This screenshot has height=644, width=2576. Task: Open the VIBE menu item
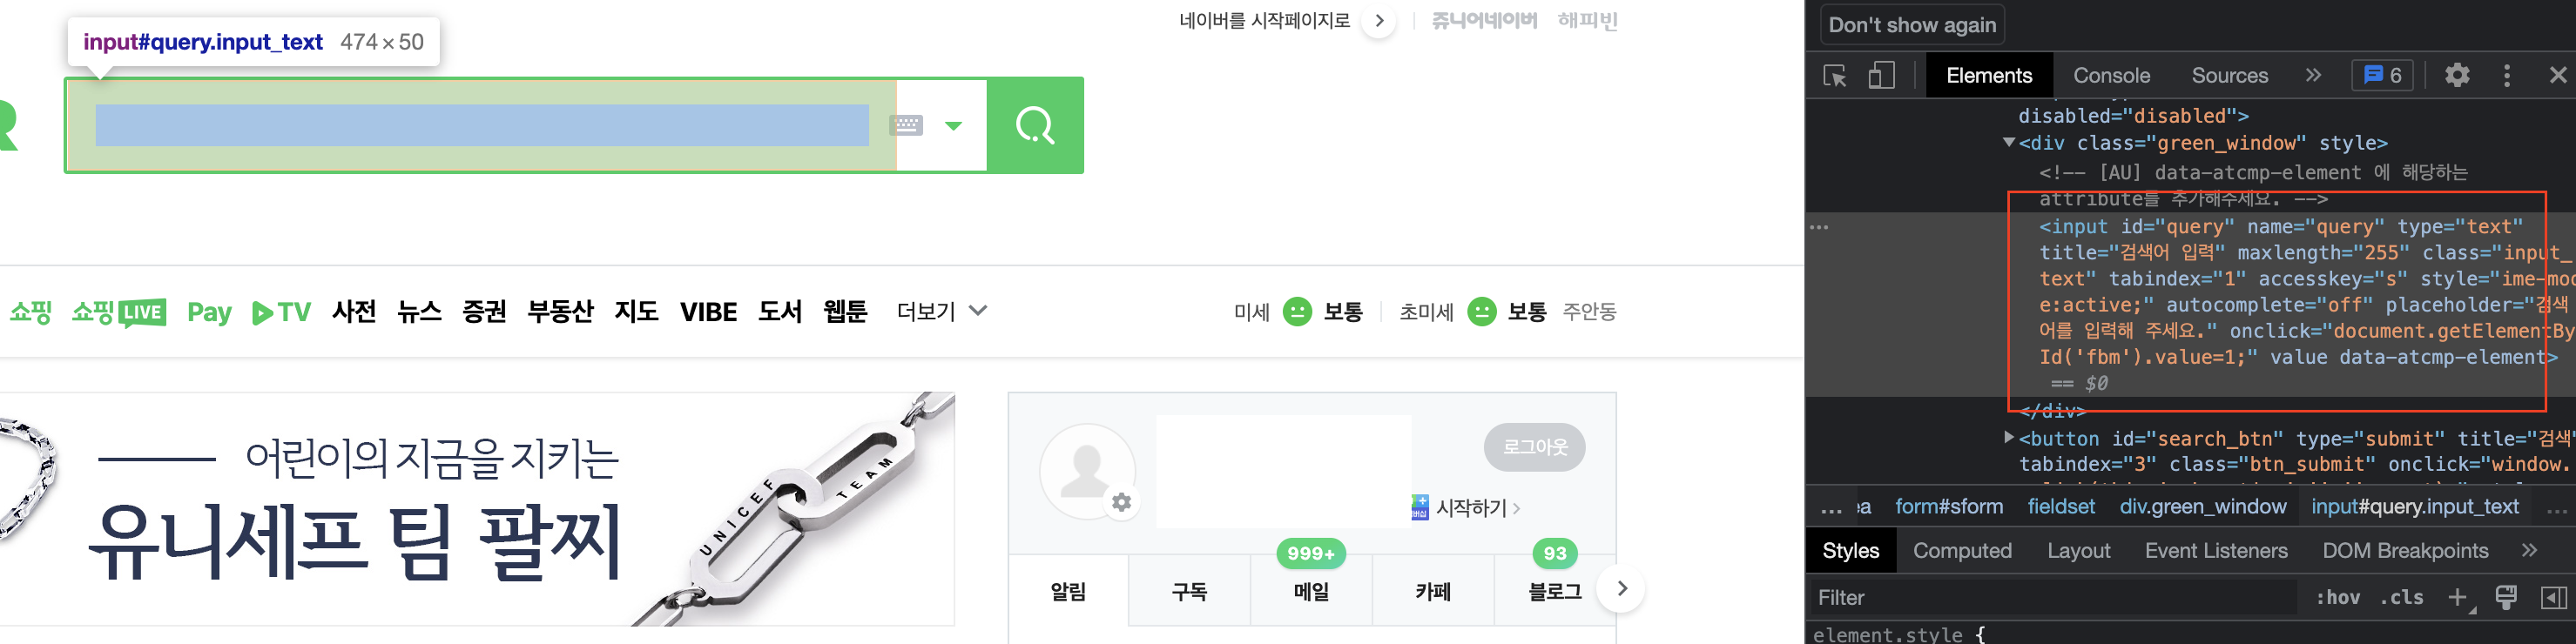[x=708, y=312]
